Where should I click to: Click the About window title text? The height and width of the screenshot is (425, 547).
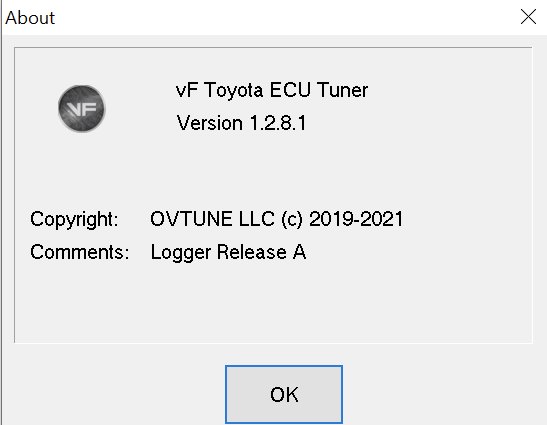[x=30, y=18]
